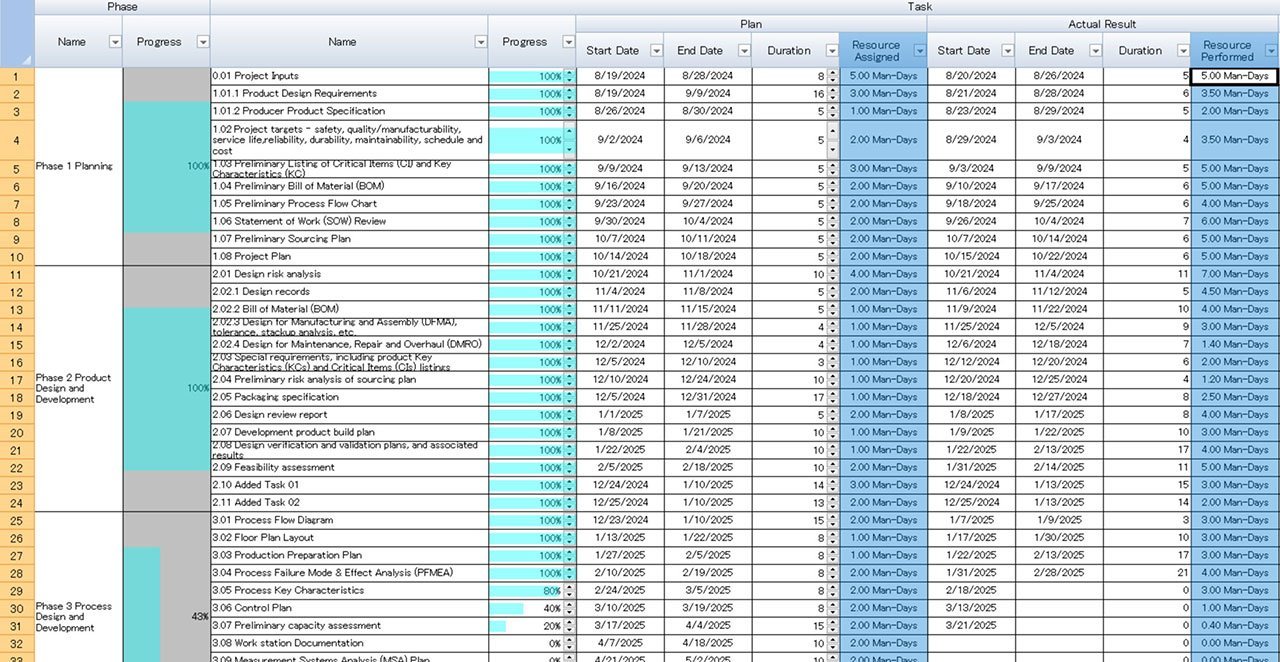Image resolution: width=1280 pixels, height=662 pixels.
Task: Select the 1.01.1 Product Design Requirements cell
Action: [x=349, y=94]
